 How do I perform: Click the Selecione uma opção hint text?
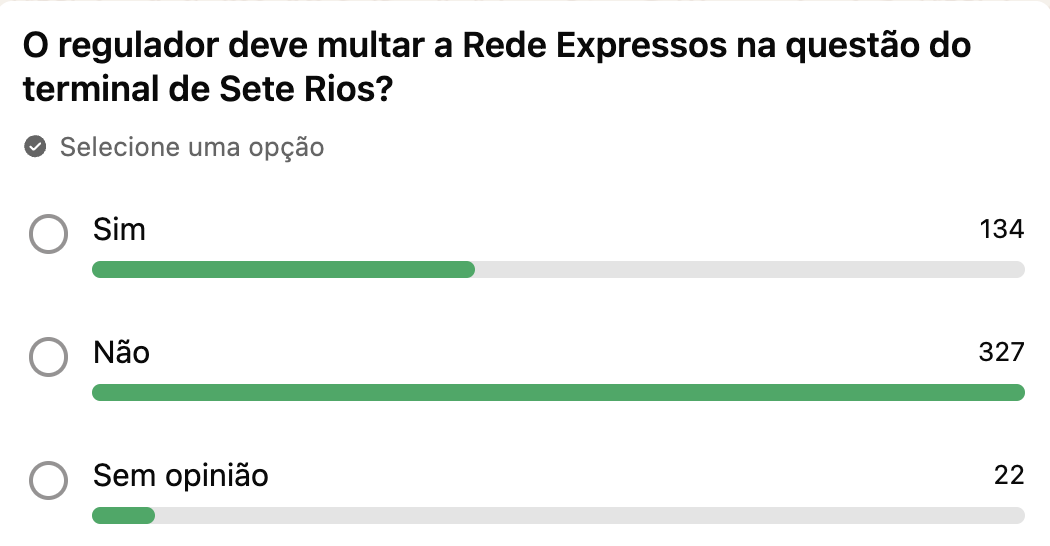tap(191, 148)
